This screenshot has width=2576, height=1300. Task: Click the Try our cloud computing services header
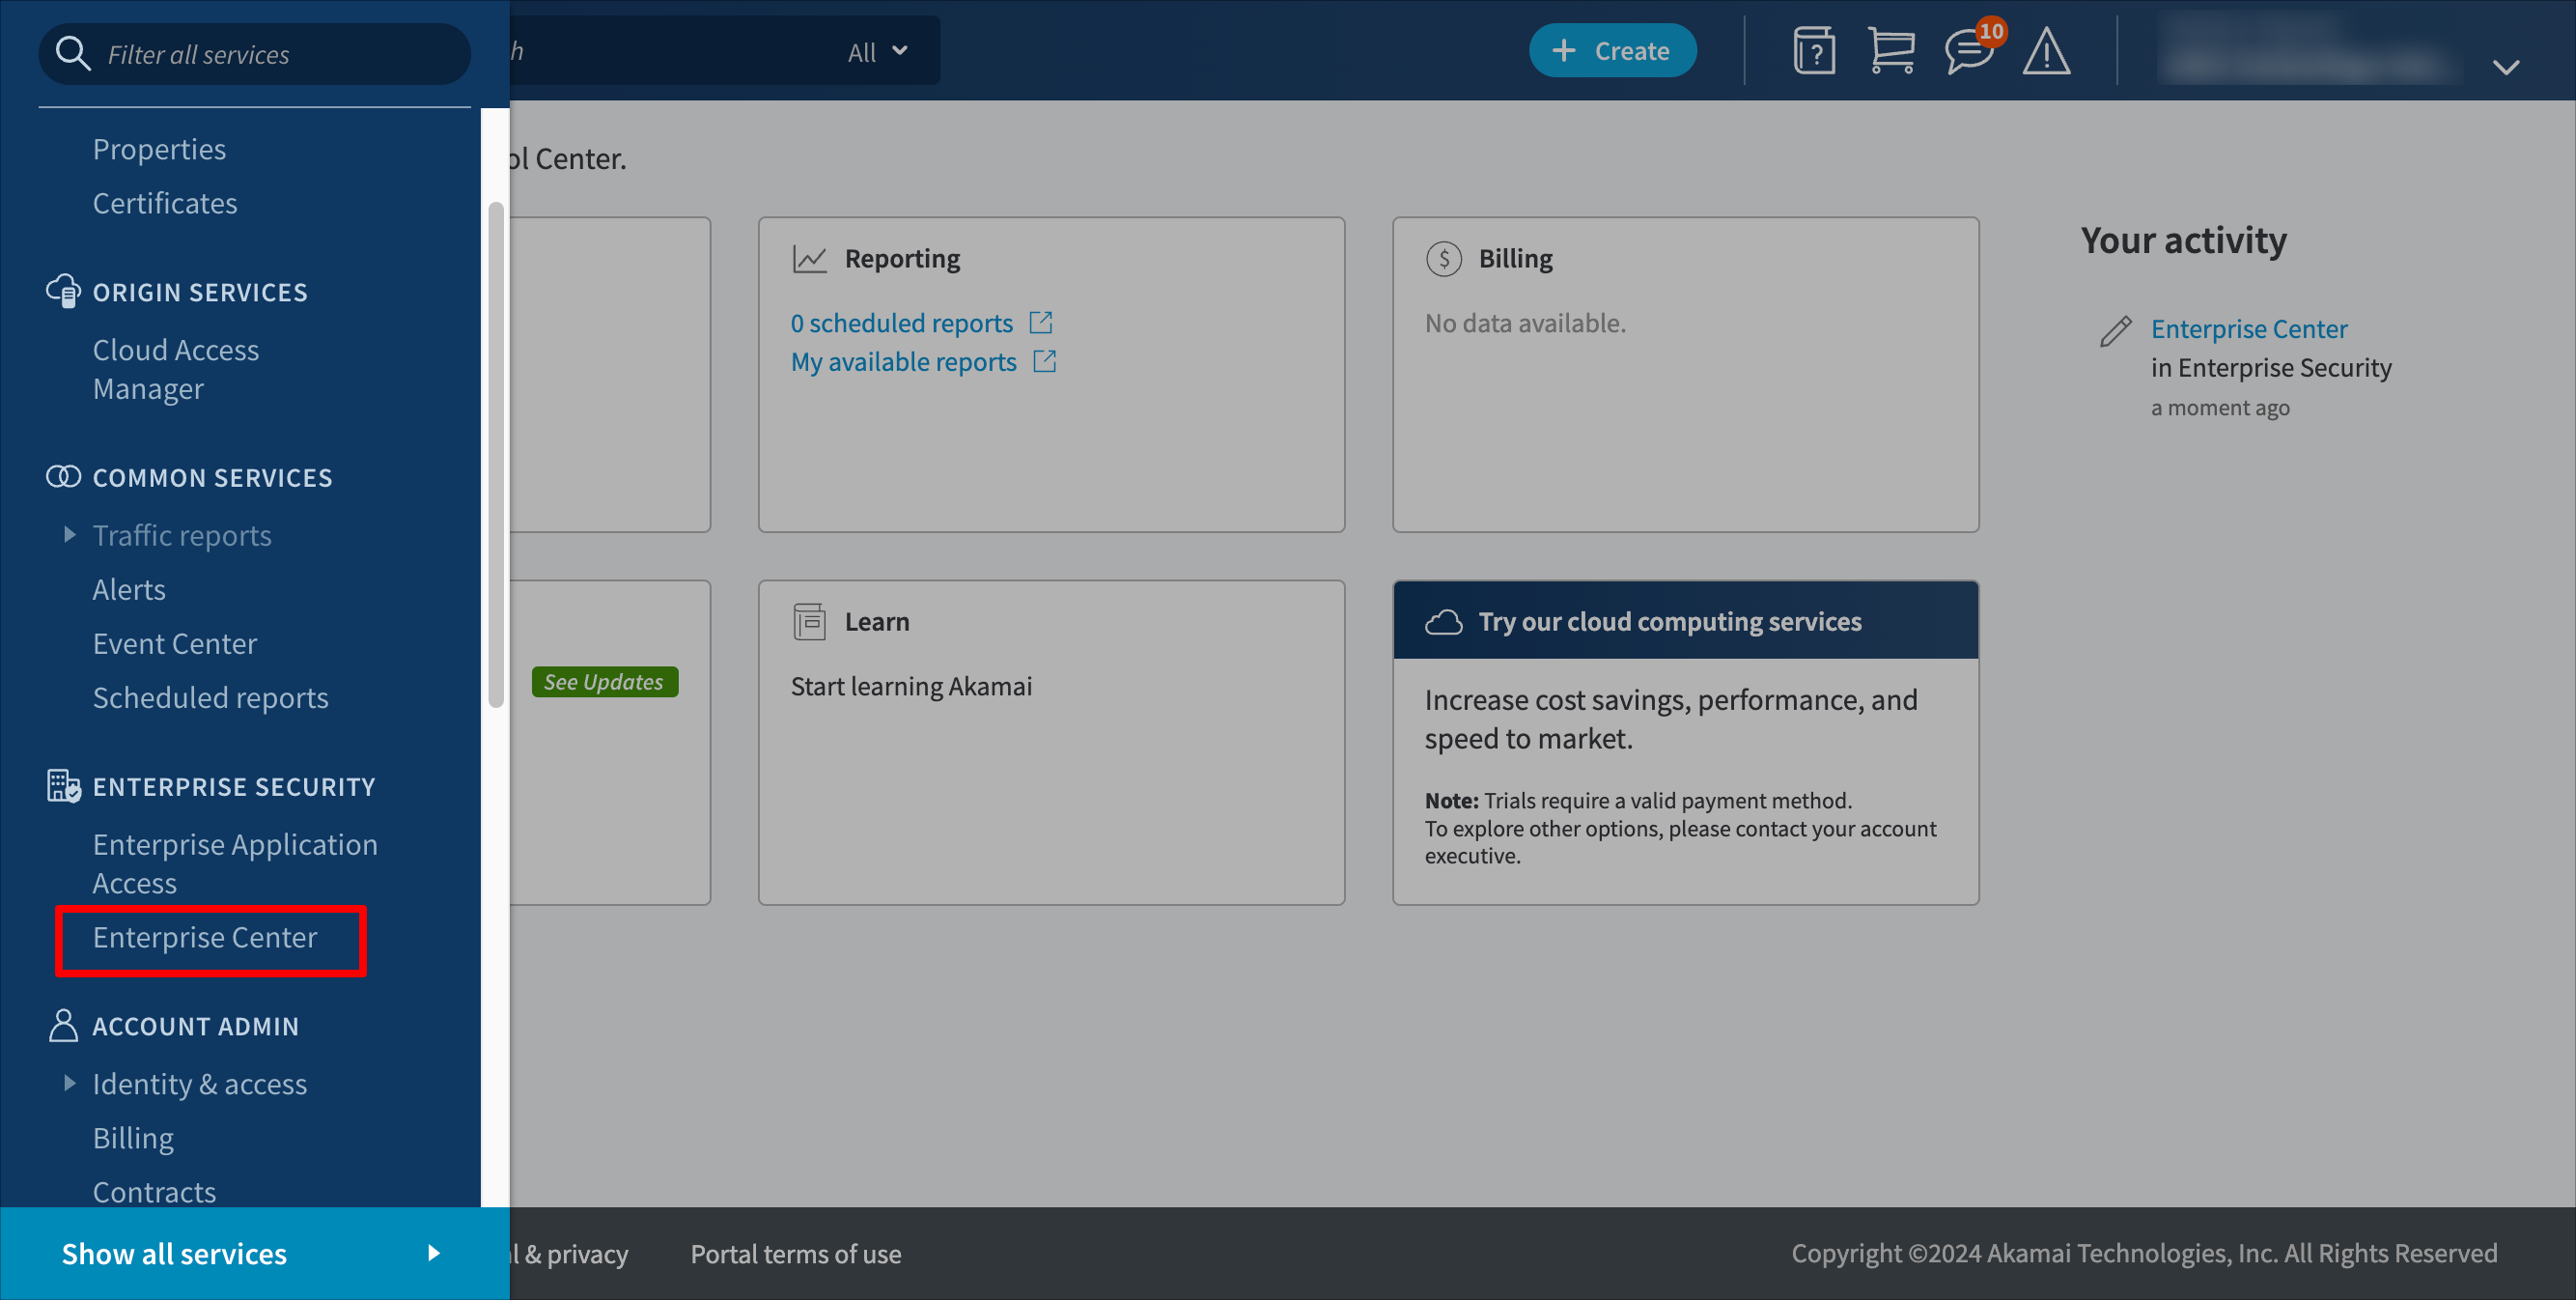[x=1685, y=621]
